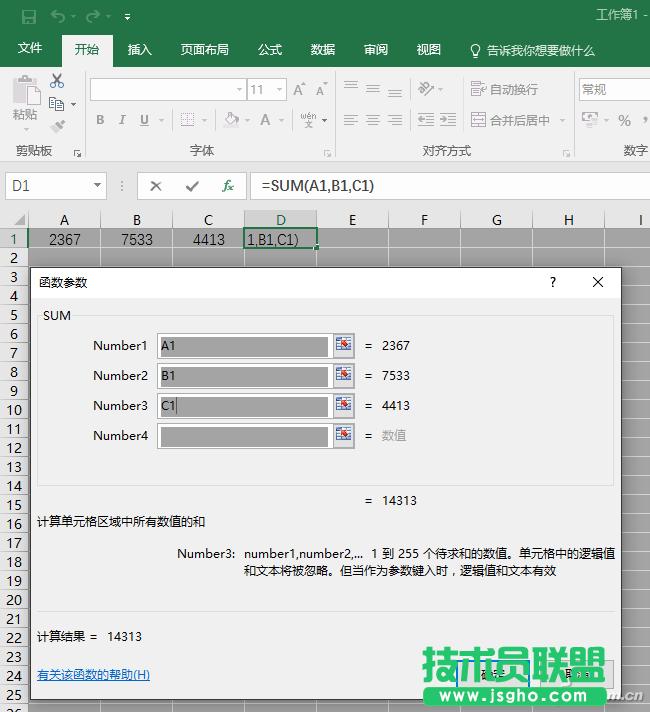Click the Number2 range selector icon
The width and height of the screenshot is (650, 712).
click(344, 376)
